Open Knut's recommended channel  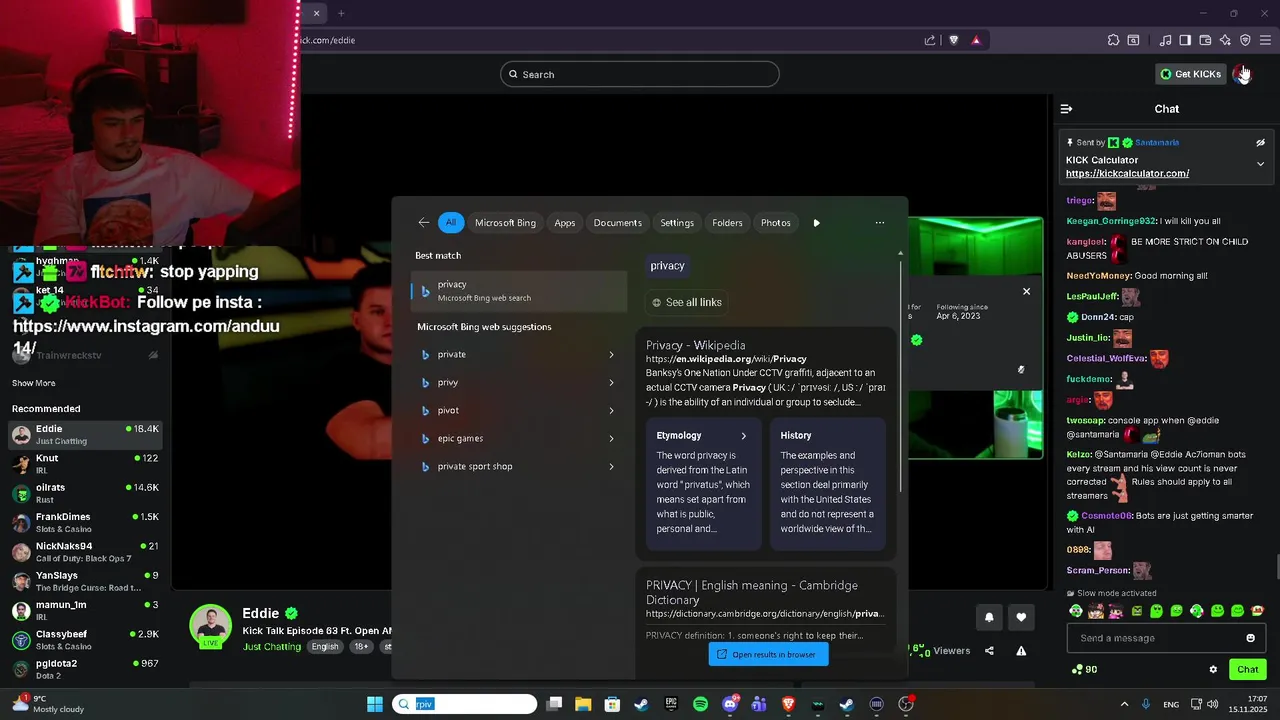point(85,464)
